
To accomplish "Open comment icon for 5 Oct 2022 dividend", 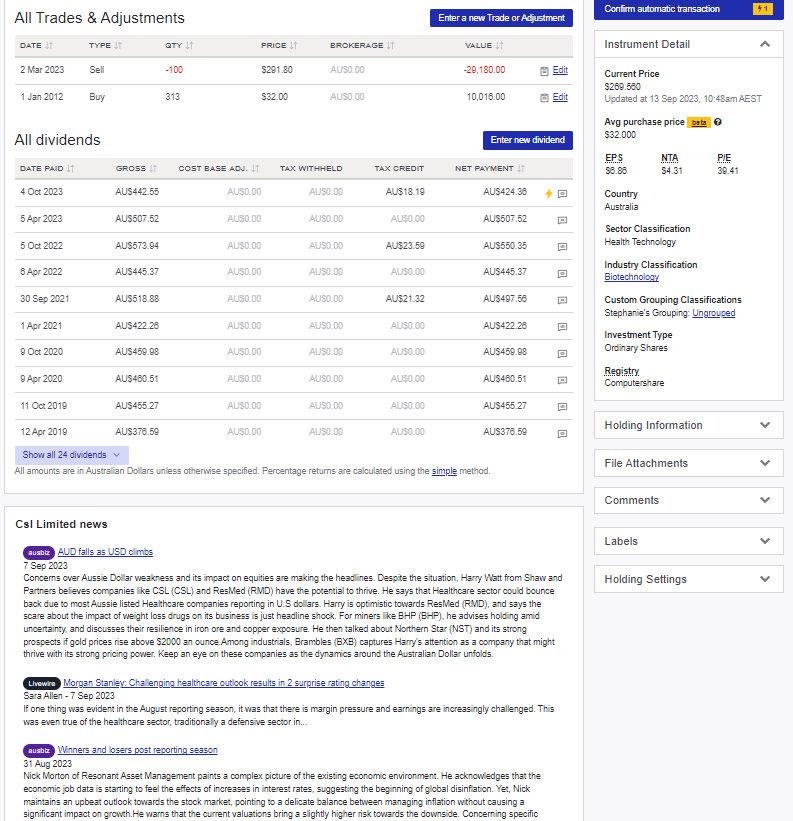I will click(x=562, y=247).
